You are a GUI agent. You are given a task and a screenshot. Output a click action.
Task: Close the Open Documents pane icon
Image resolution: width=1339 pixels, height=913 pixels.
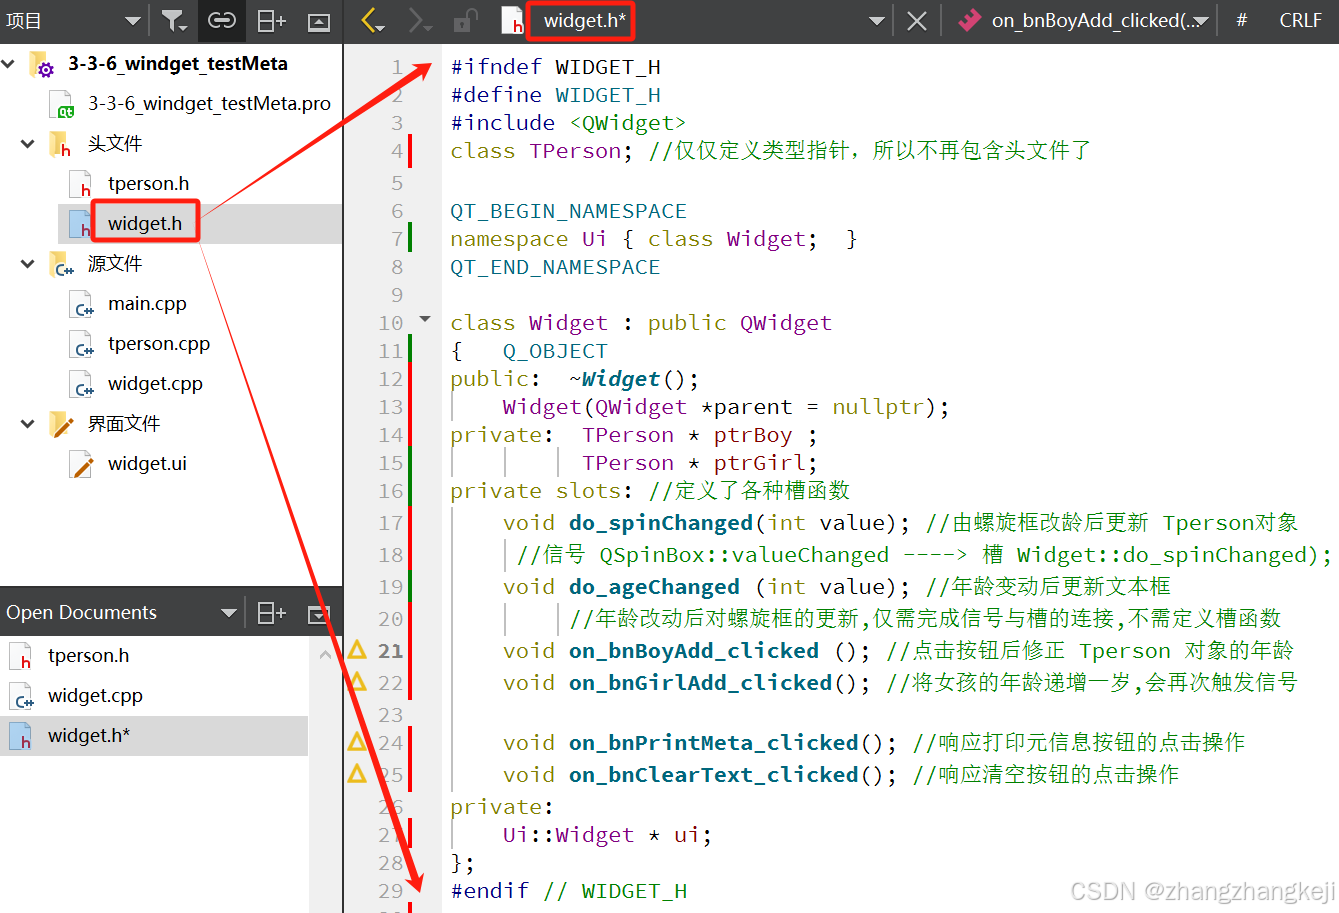[319, 613]
